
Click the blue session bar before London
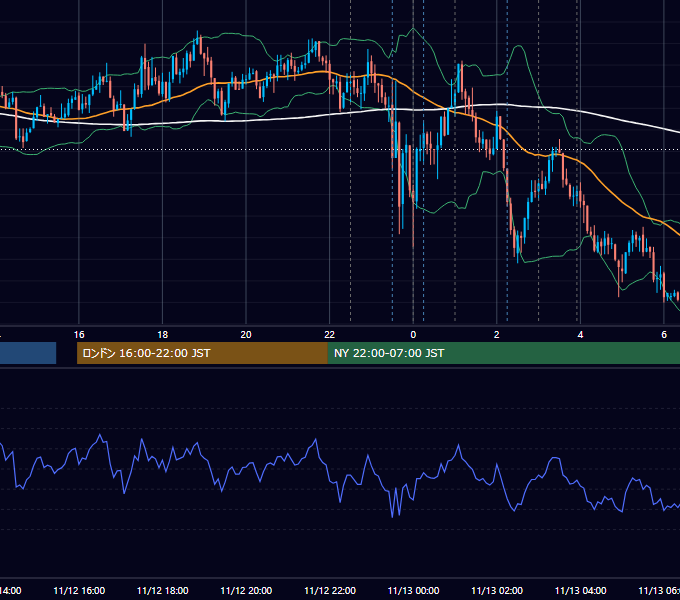[28, 353]
